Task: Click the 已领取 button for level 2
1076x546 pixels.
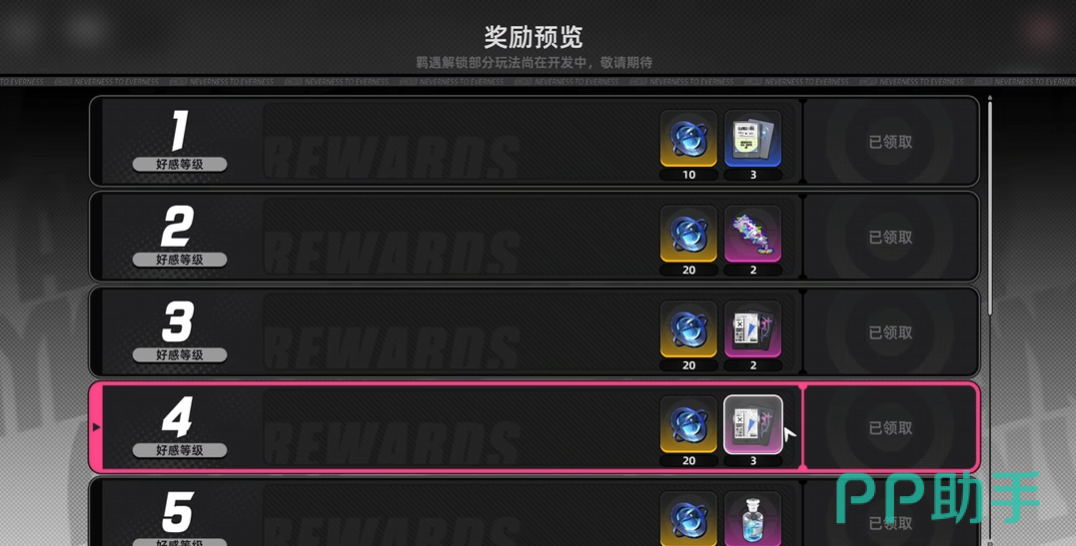Action: click(x=891, y=237)
